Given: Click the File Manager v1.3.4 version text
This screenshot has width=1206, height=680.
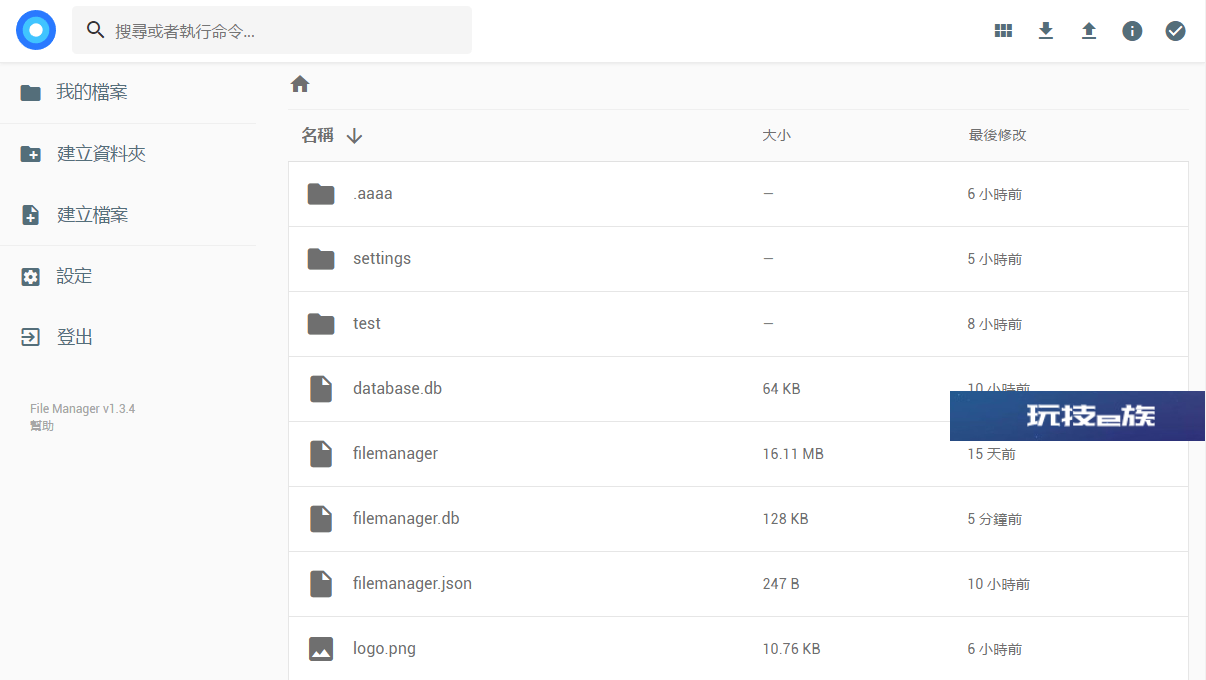Looking at the screenshot, I should (82, 409).
